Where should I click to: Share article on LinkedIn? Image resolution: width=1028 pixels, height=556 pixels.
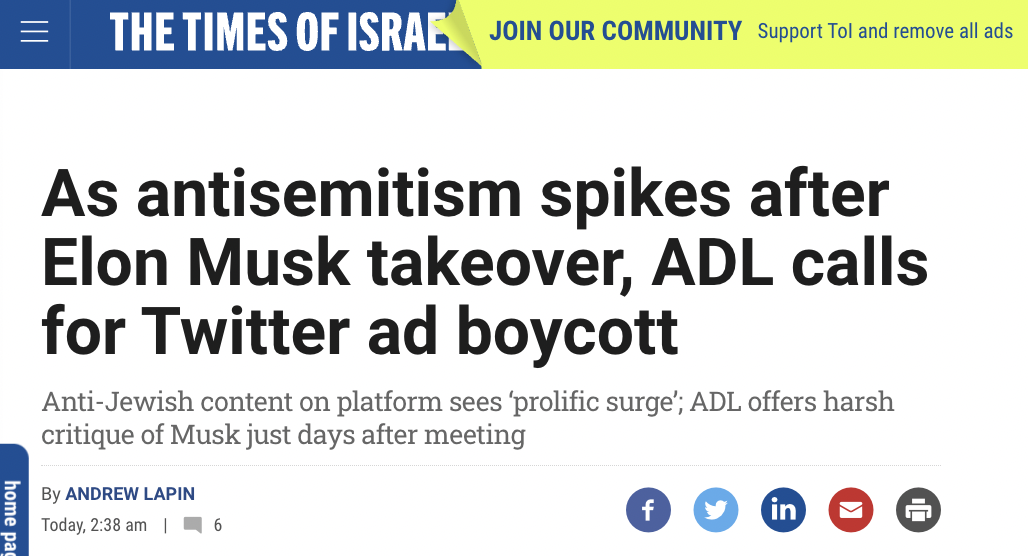[x=783, y=510]
